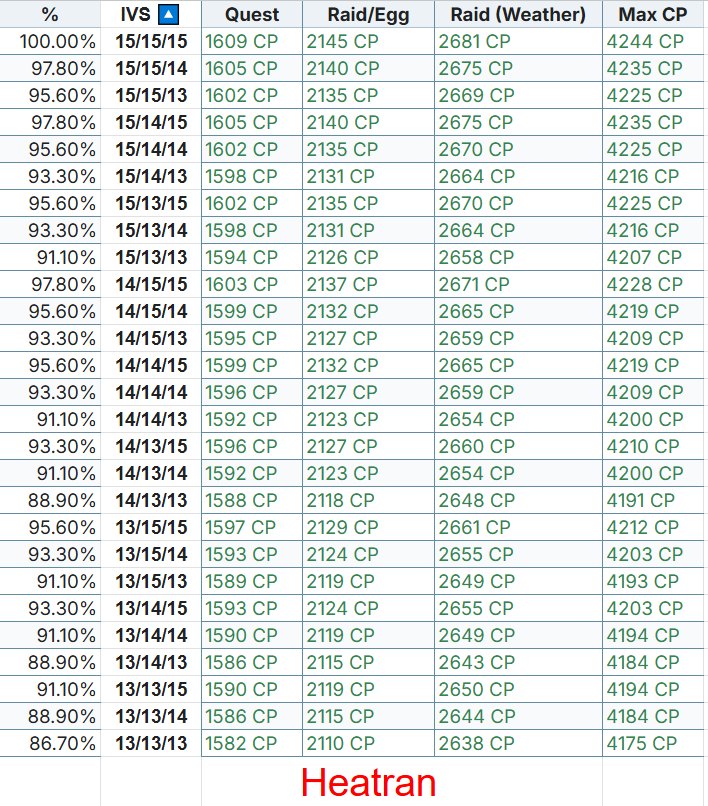
Task: Select the 2145 CP Raid/Egg value
Action: [x=343, y=41]
